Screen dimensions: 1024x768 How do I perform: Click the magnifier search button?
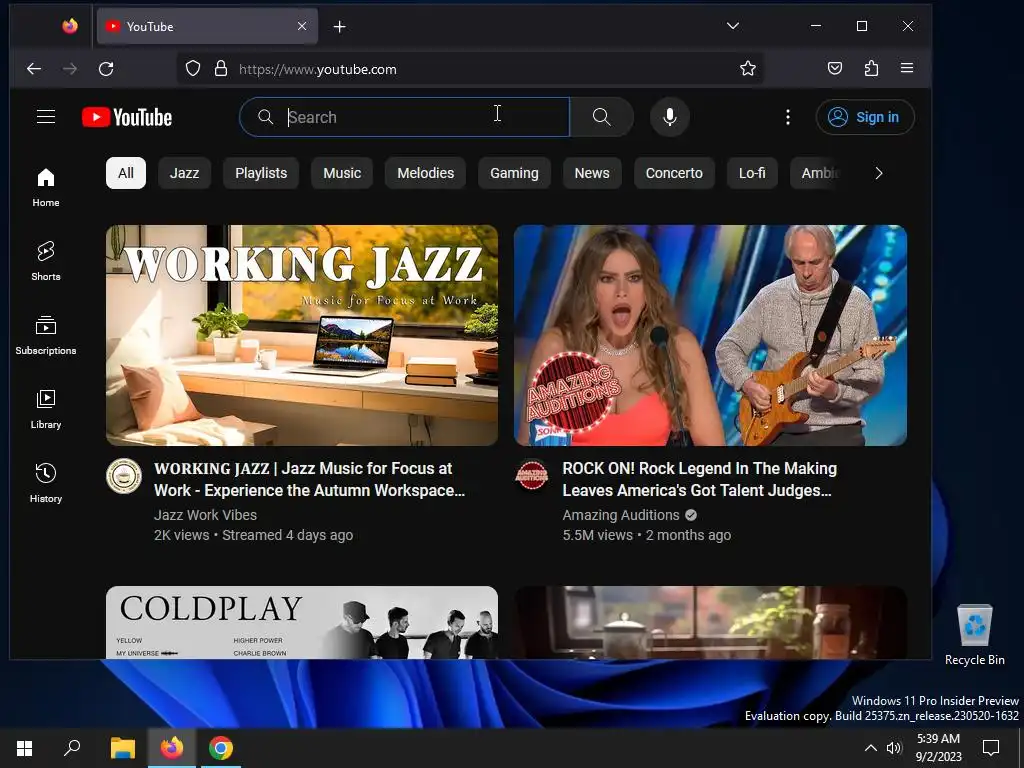(601, 117)
